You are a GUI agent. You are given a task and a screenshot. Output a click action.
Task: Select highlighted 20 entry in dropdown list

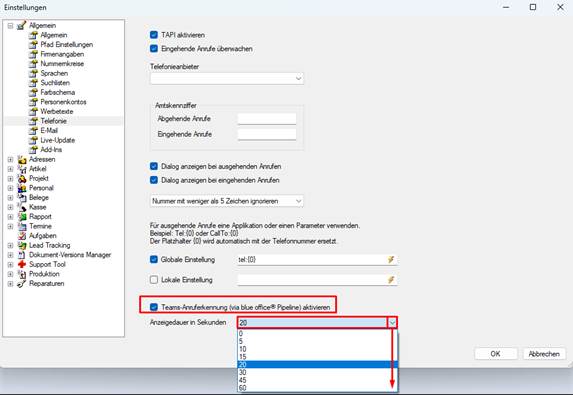click(317, 365)
